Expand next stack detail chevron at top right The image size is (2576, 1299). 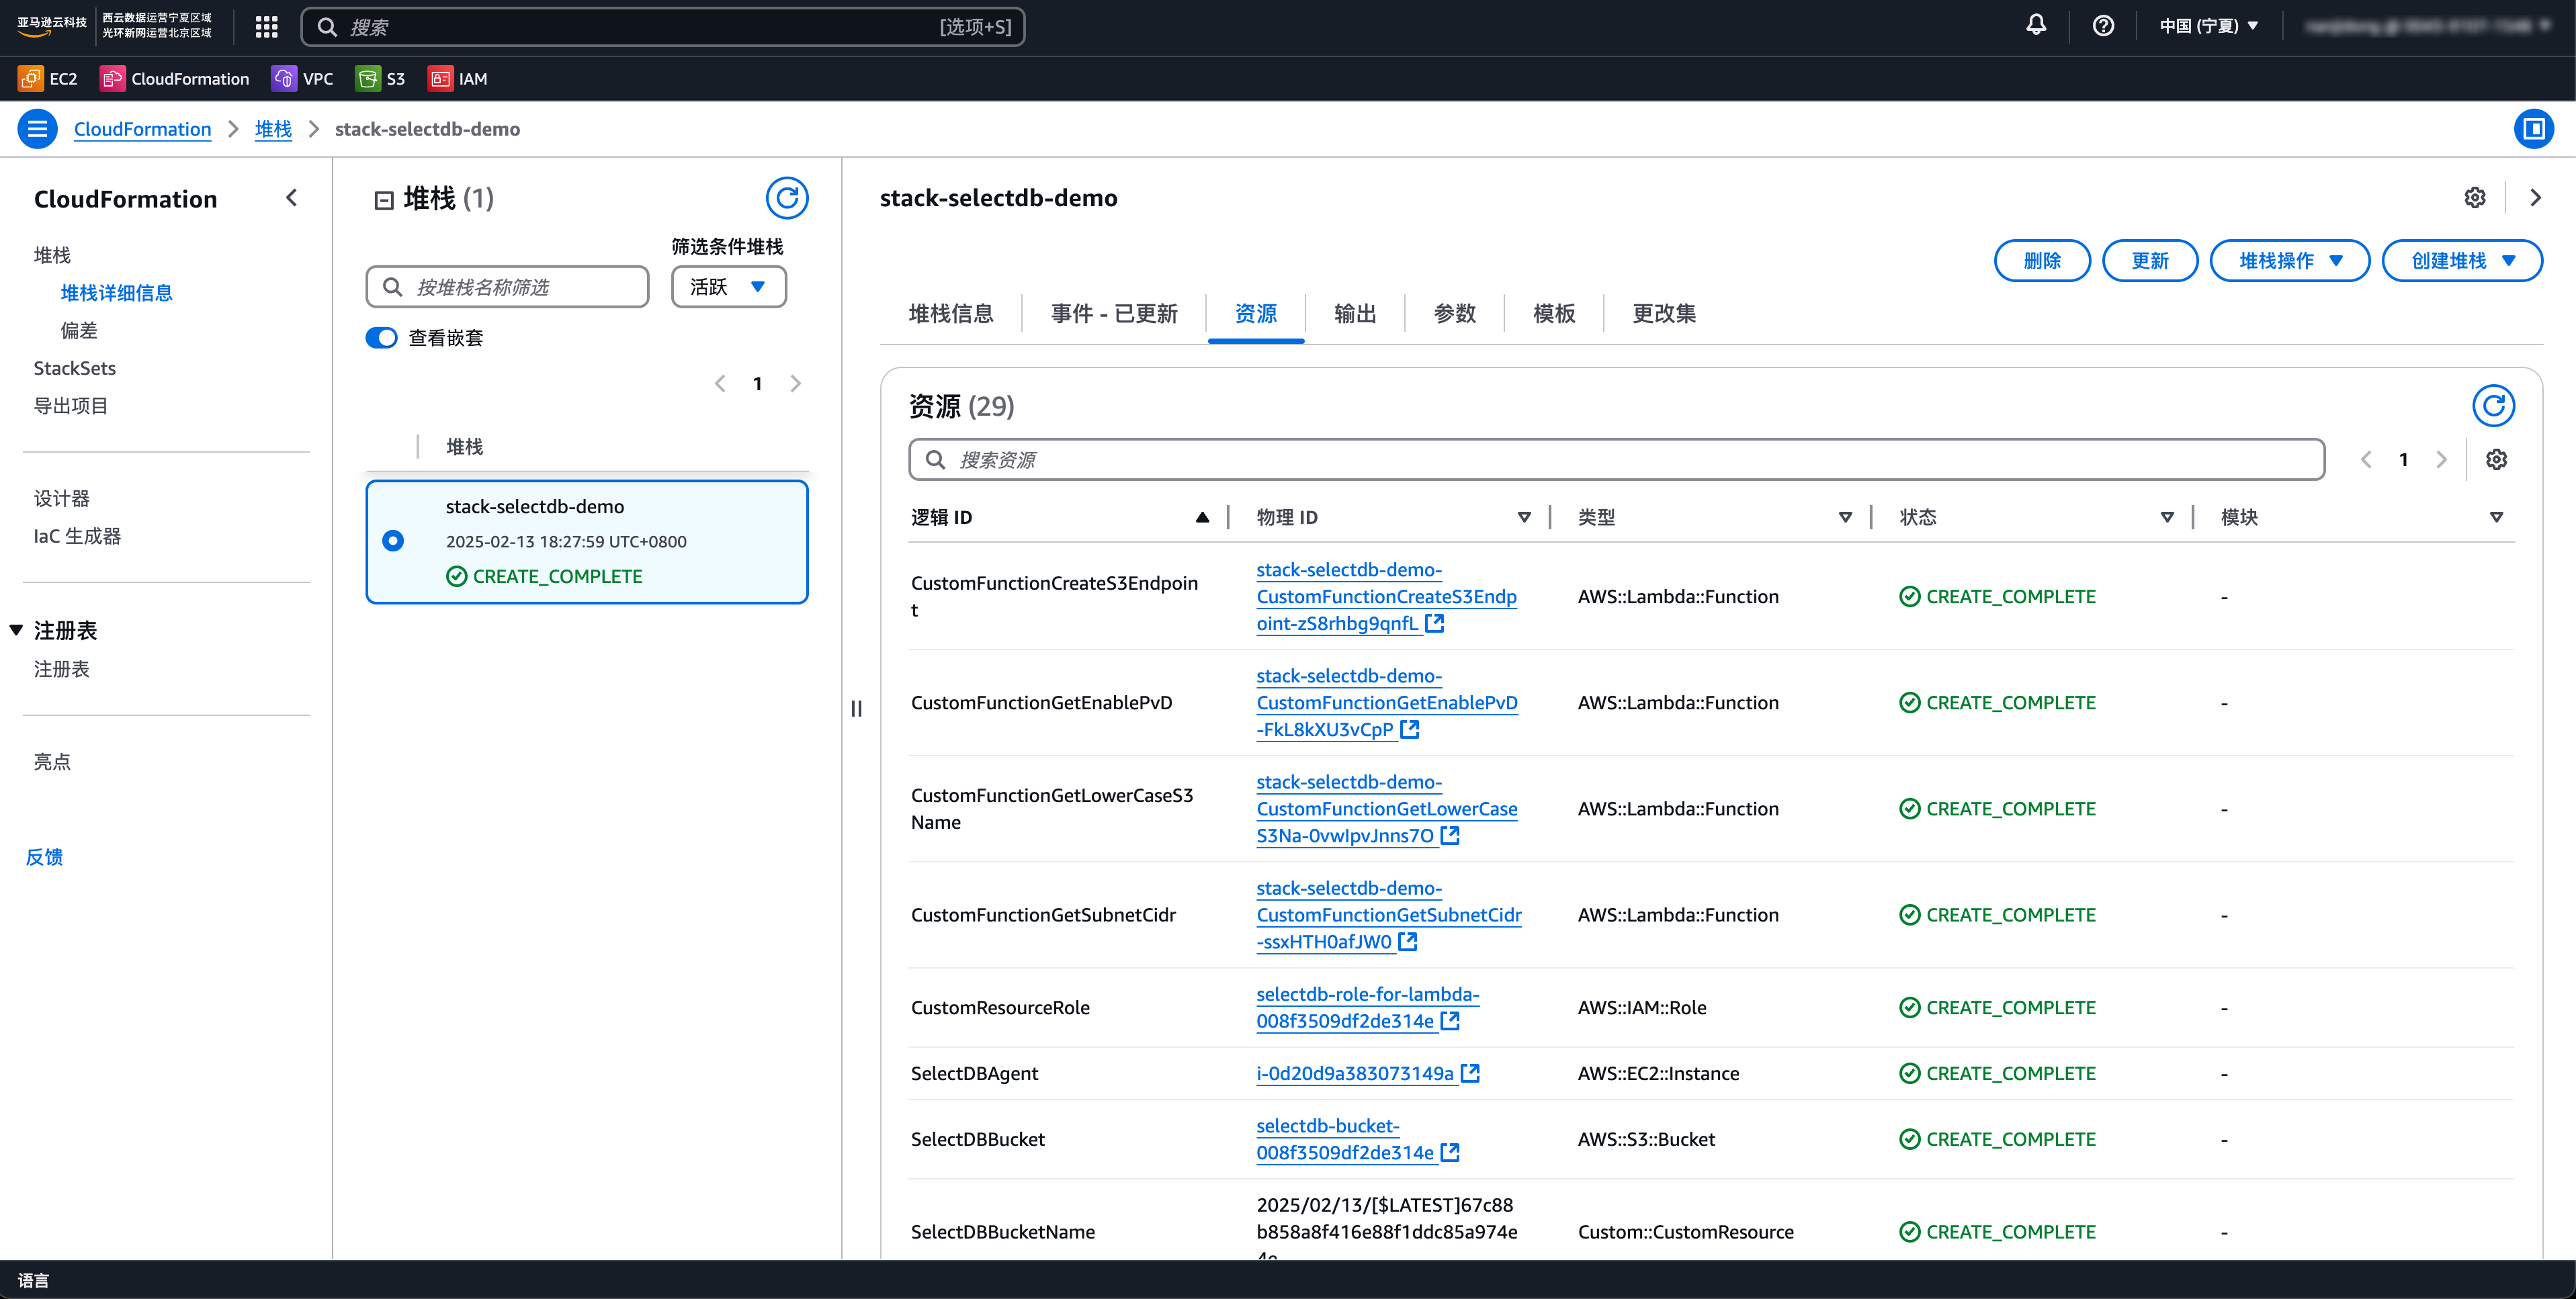[2535, 198]
